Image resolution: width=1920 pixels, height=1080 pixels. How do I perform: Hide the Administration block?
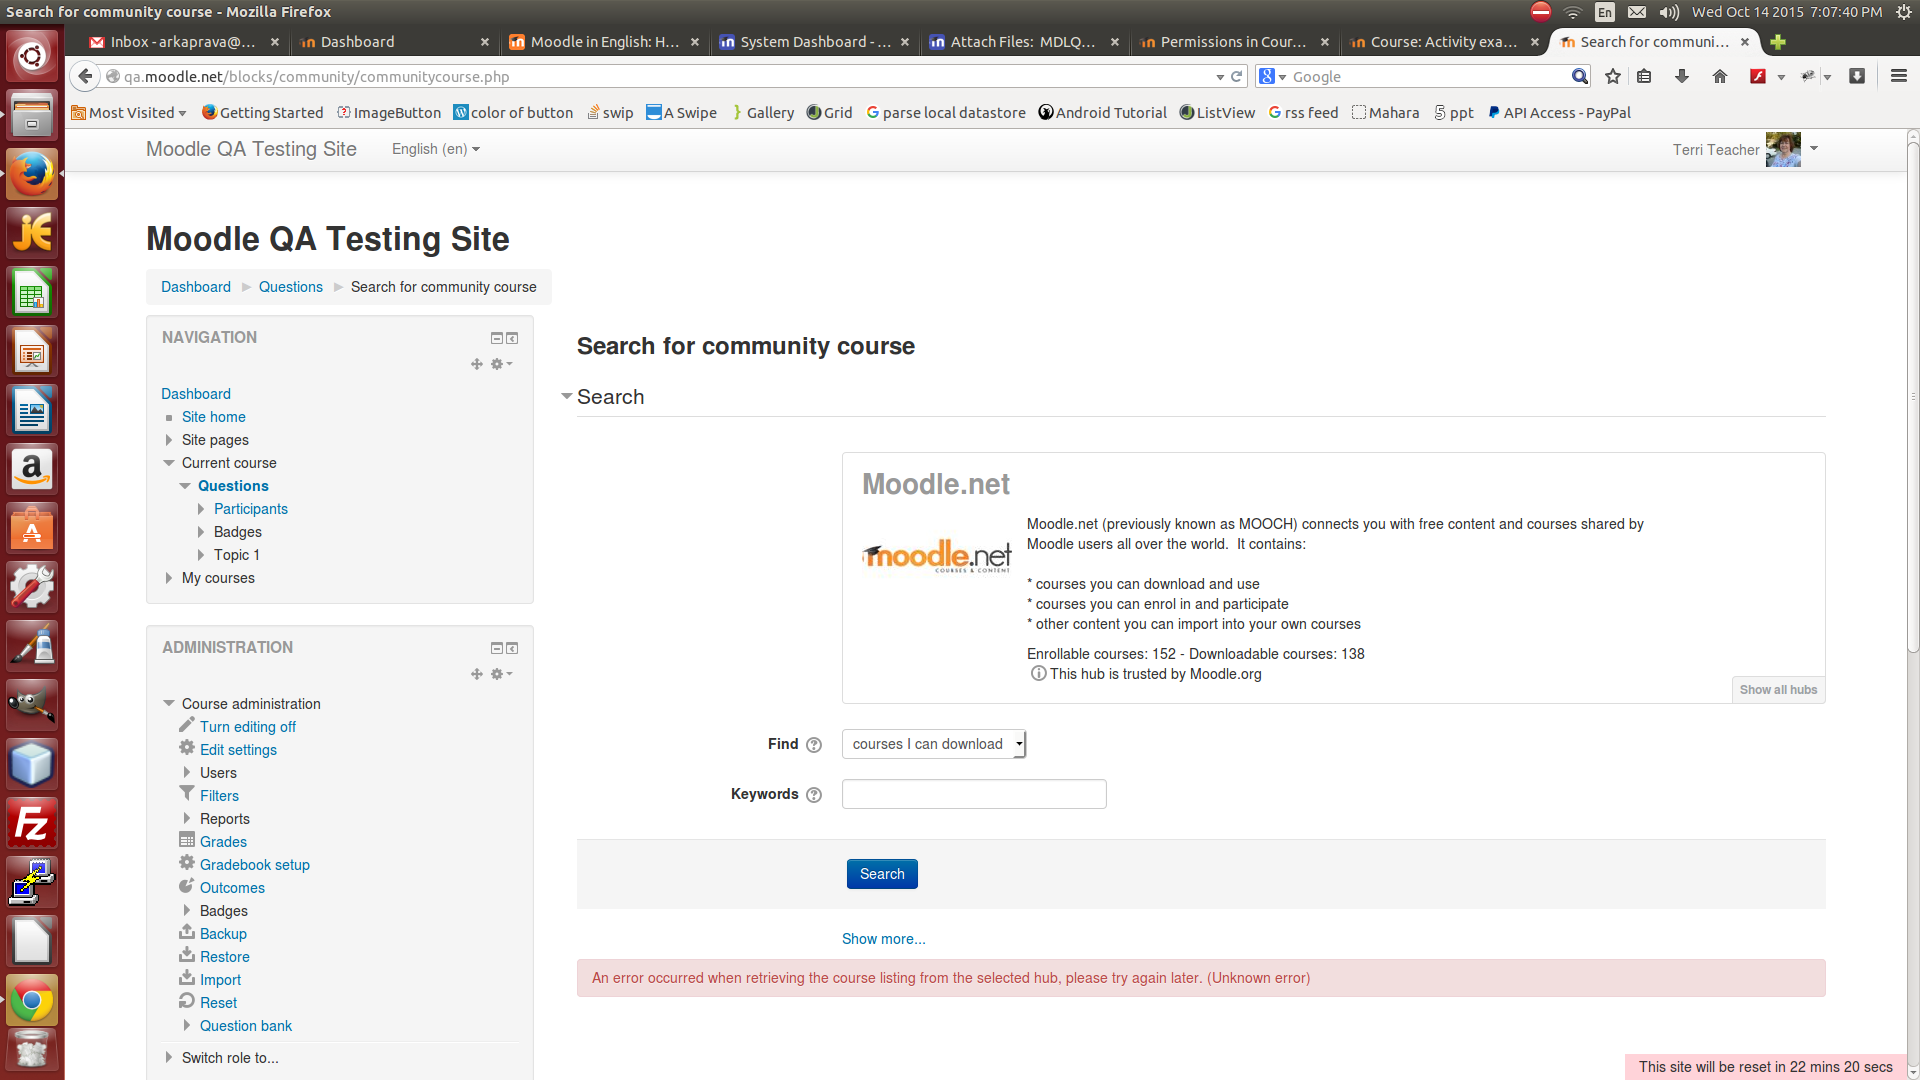click(x=496, y=648)
